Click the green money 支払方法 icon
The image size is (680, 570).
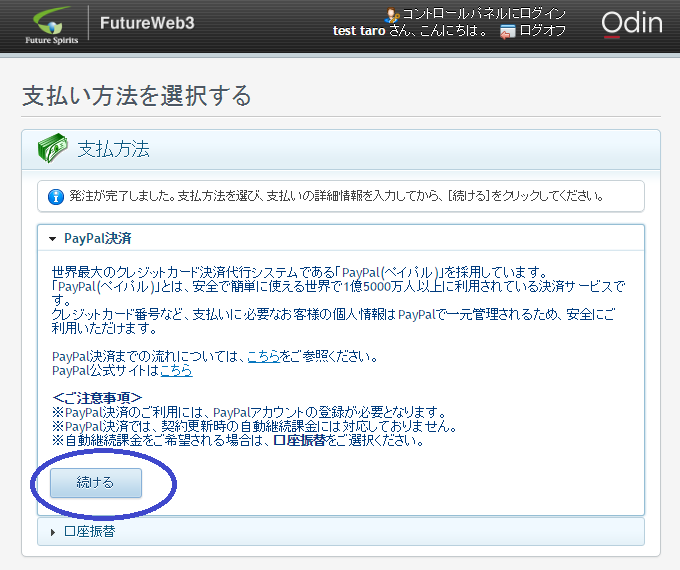[52, 148]
